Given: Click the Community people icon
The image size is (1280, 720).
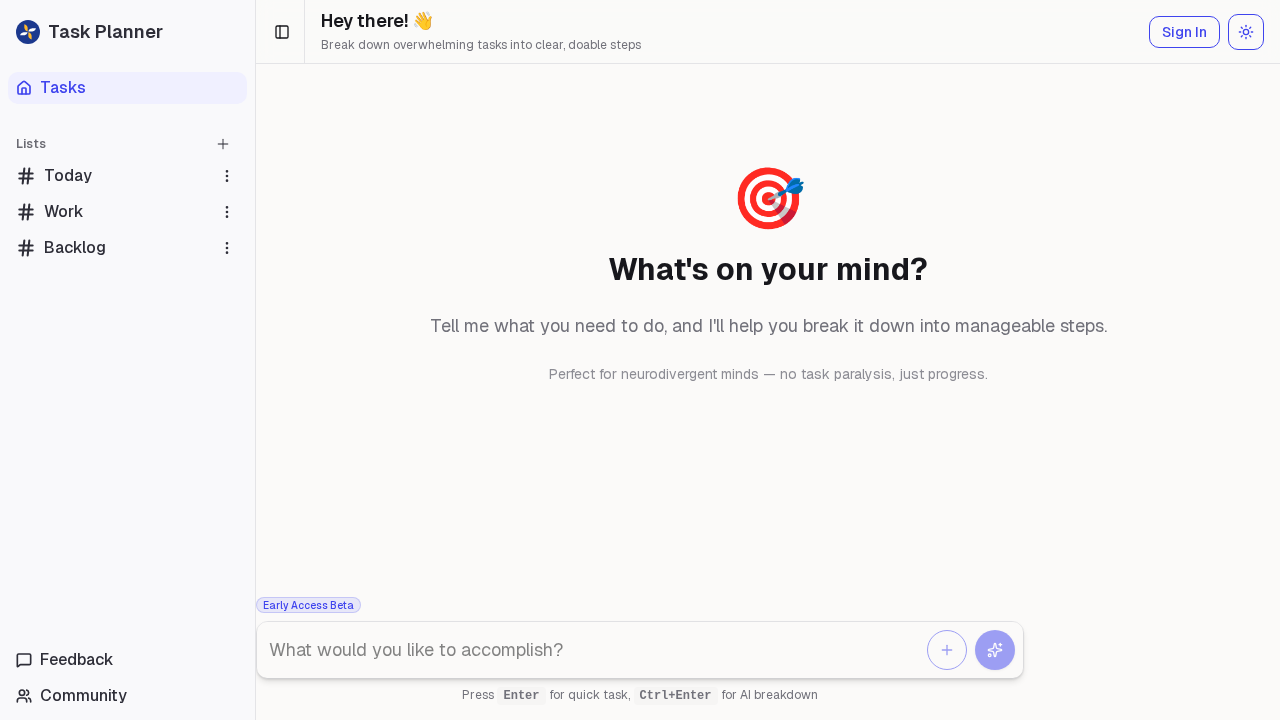Looking at the screenshot, I should point(23,695).
